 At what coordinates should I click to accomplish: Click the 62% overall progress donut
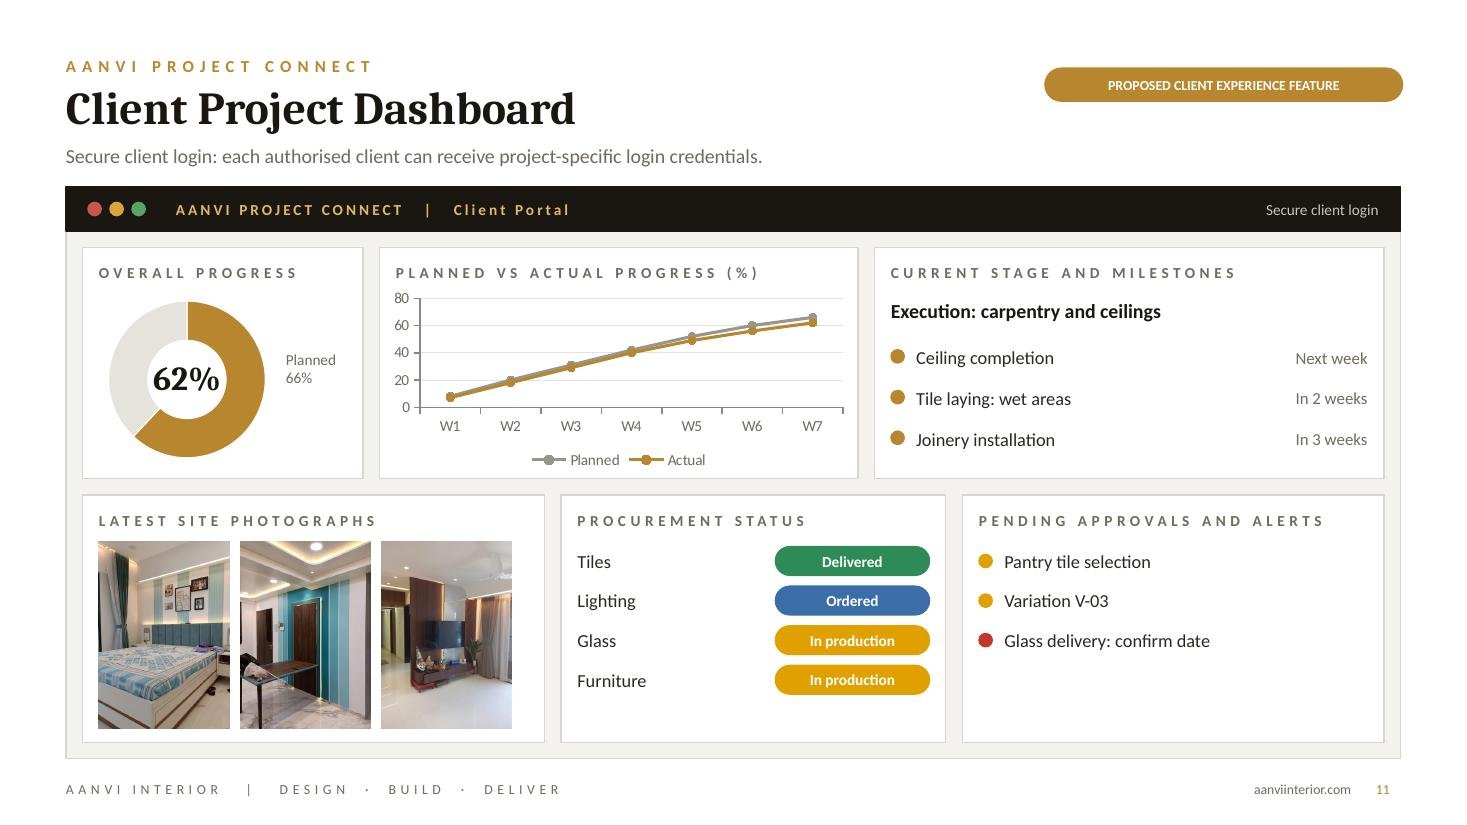pos(187,379)
